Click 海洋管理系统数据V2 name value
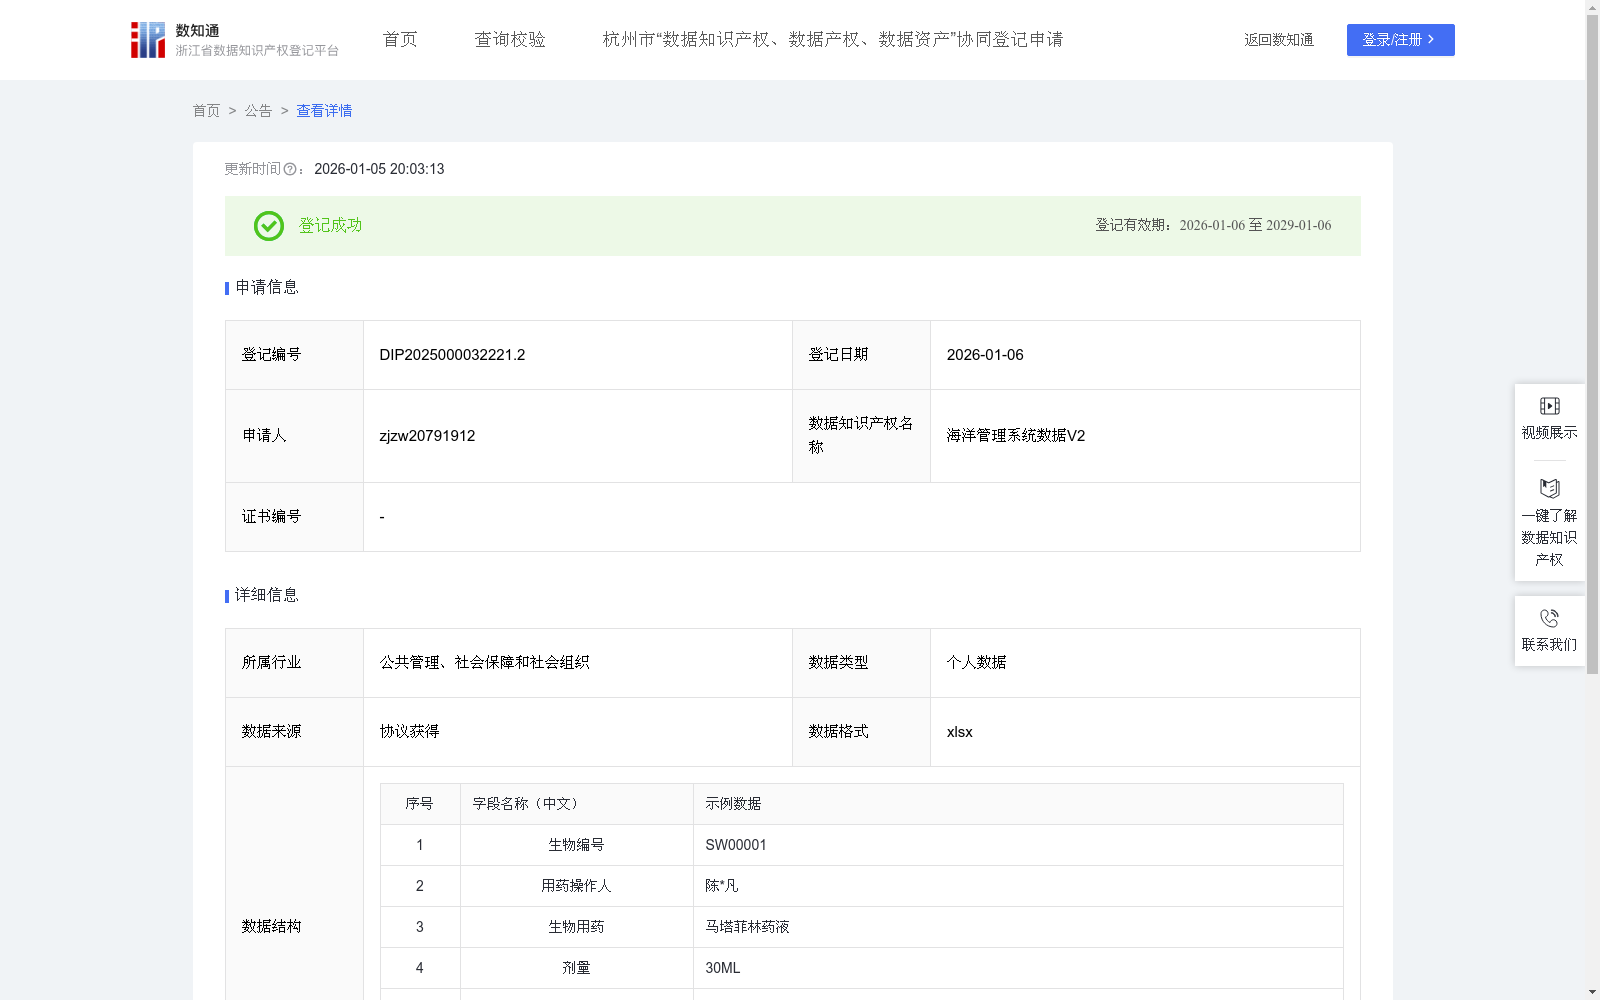 point(1016,436)
